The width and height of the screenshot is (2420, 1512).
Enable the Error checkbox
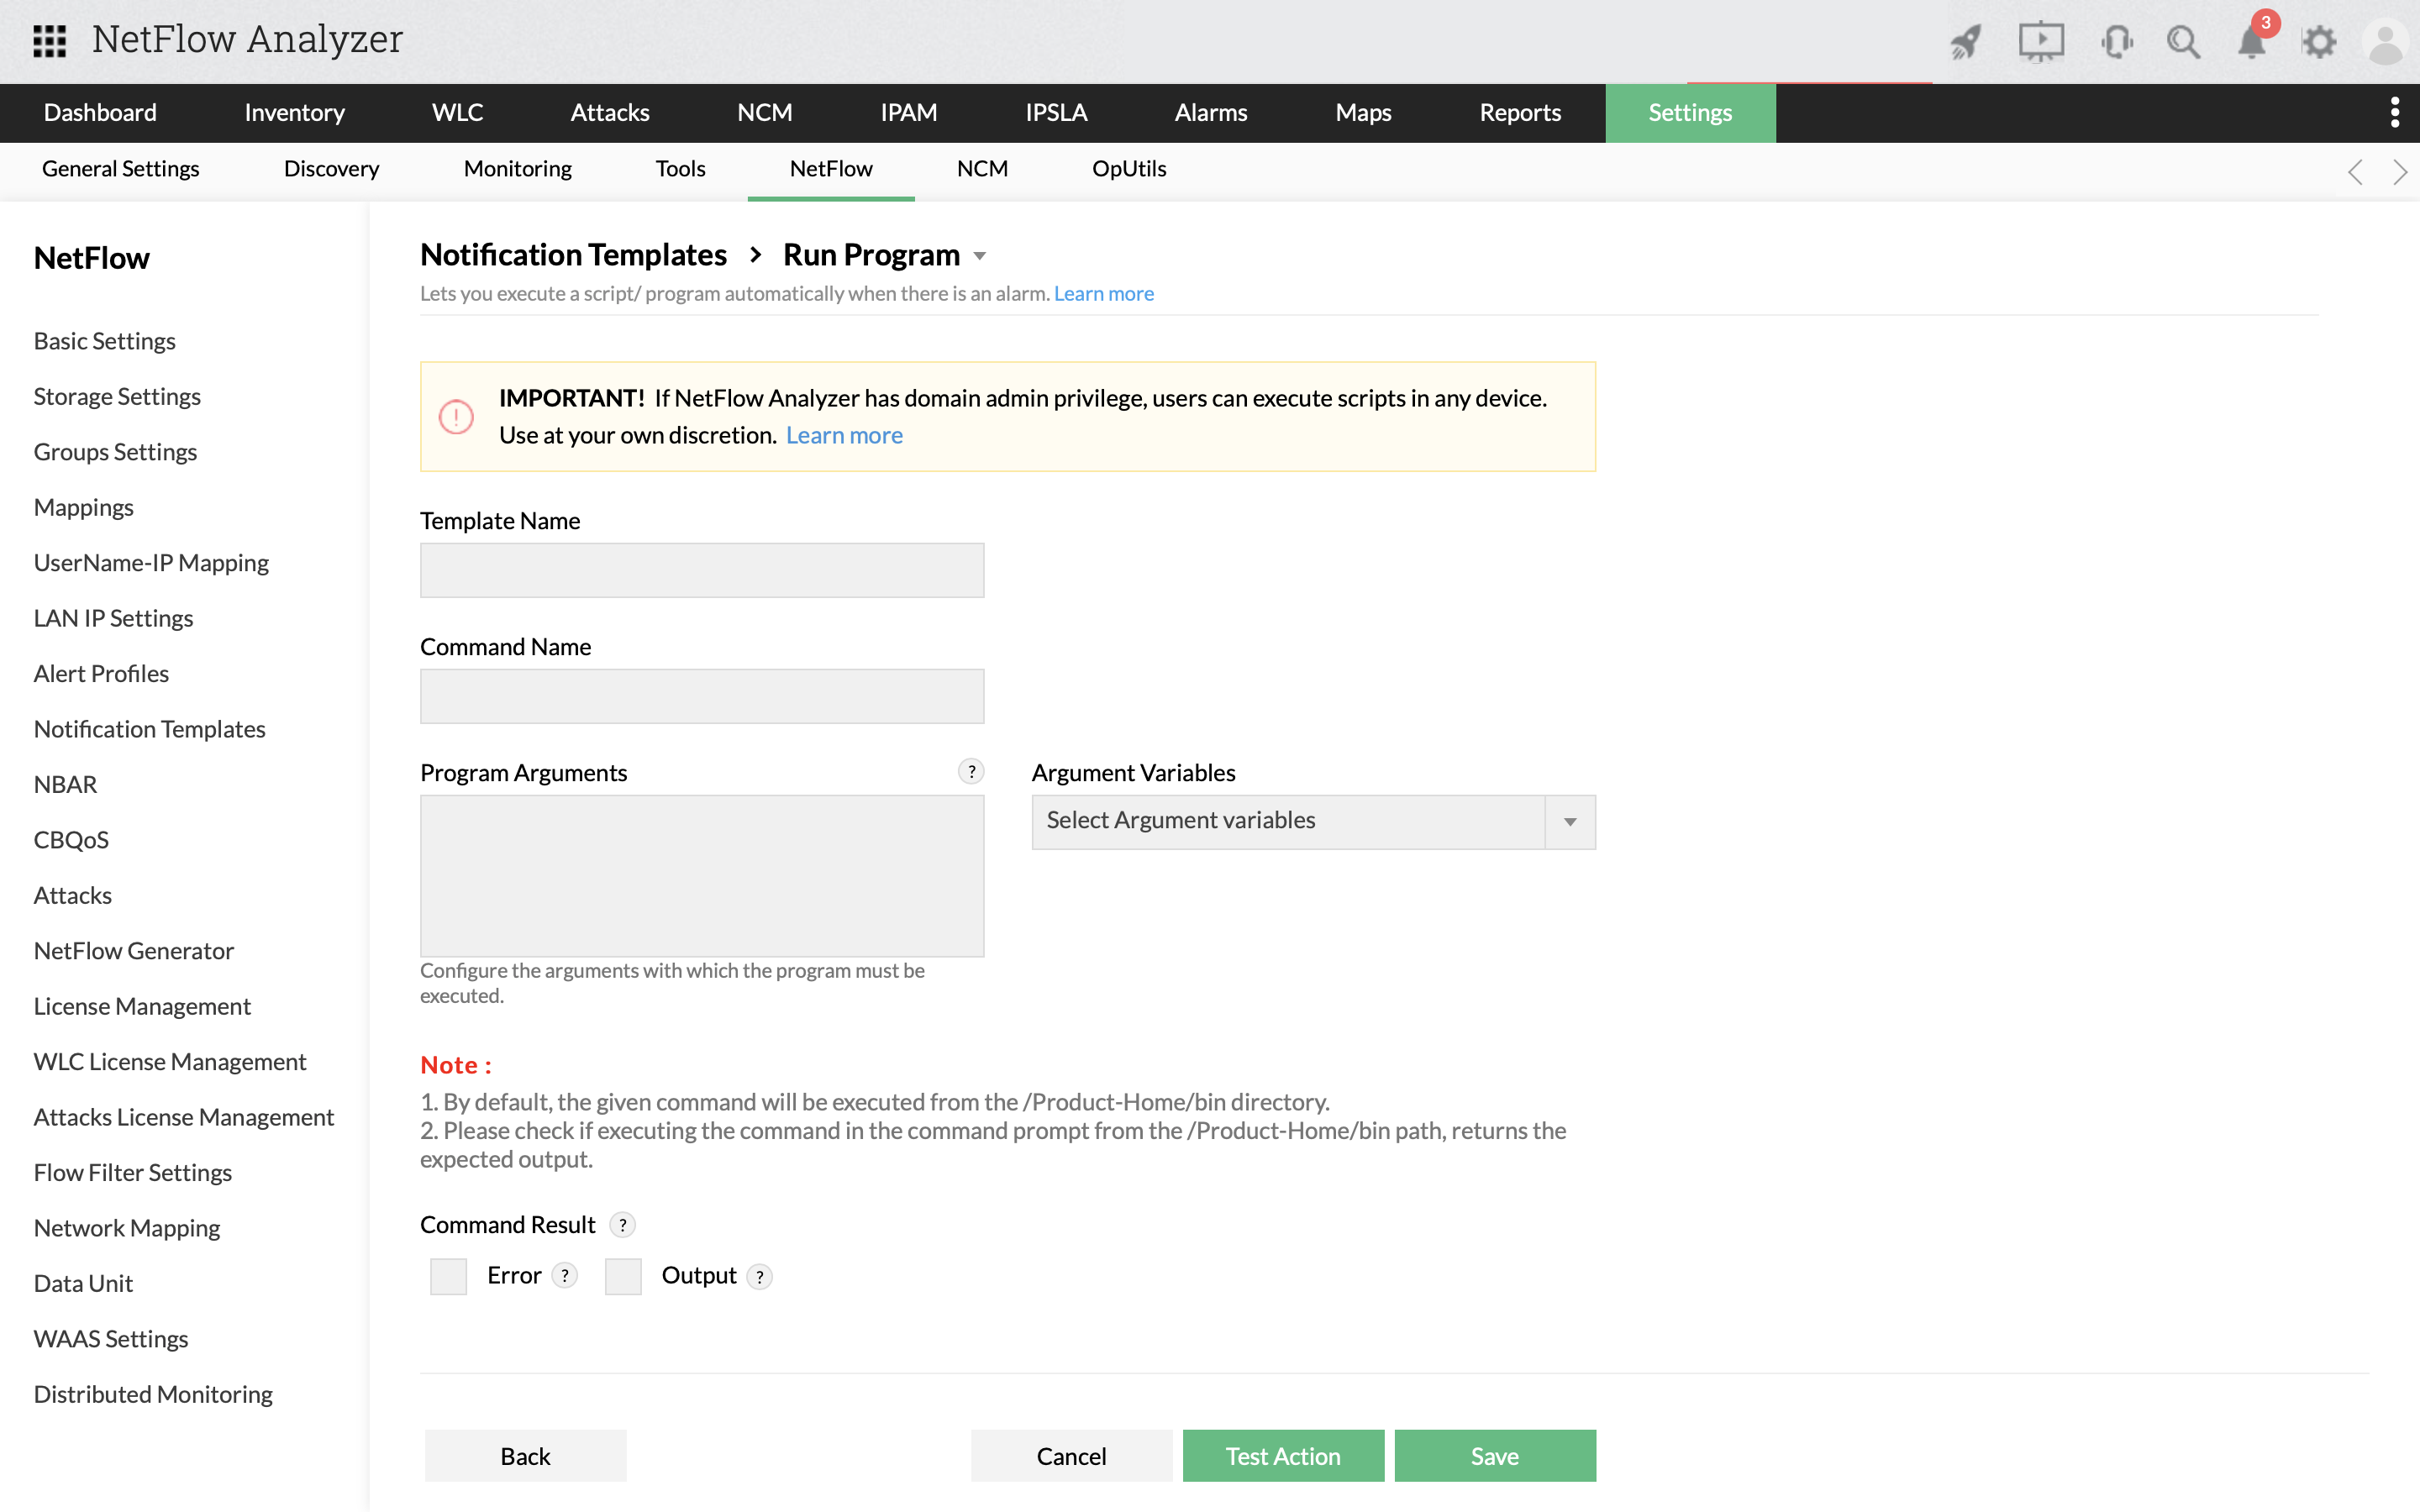click(448, 1276)
